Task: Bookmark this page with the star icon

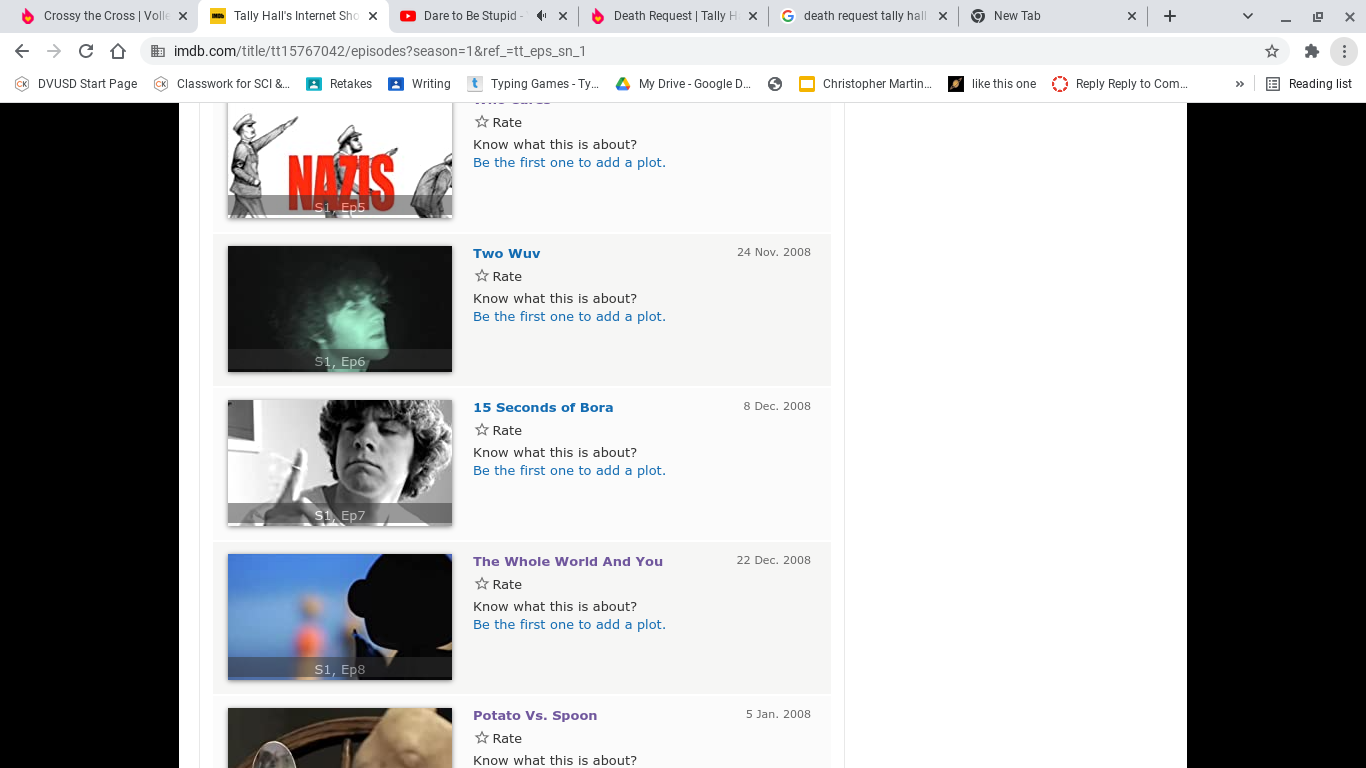Action: tap(1272, 51)
